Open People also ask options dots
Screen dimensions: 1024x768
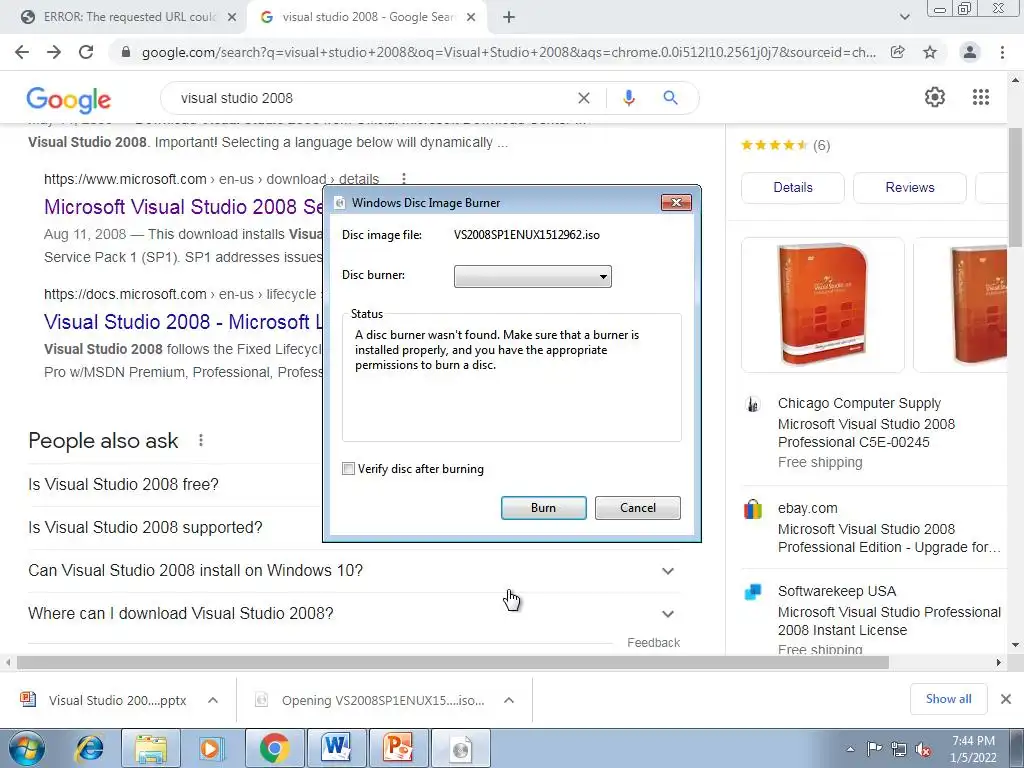pos(200,440)
